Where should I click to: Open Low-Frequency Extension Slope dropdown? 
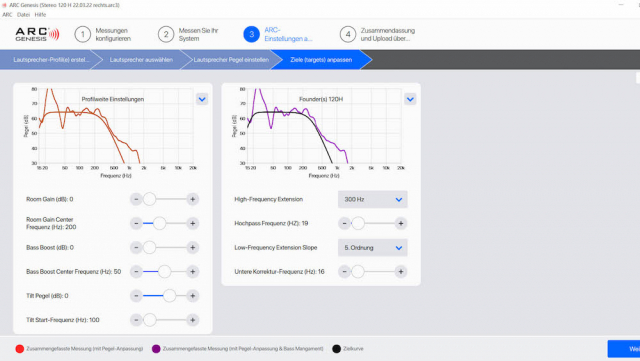coord(373,247)
